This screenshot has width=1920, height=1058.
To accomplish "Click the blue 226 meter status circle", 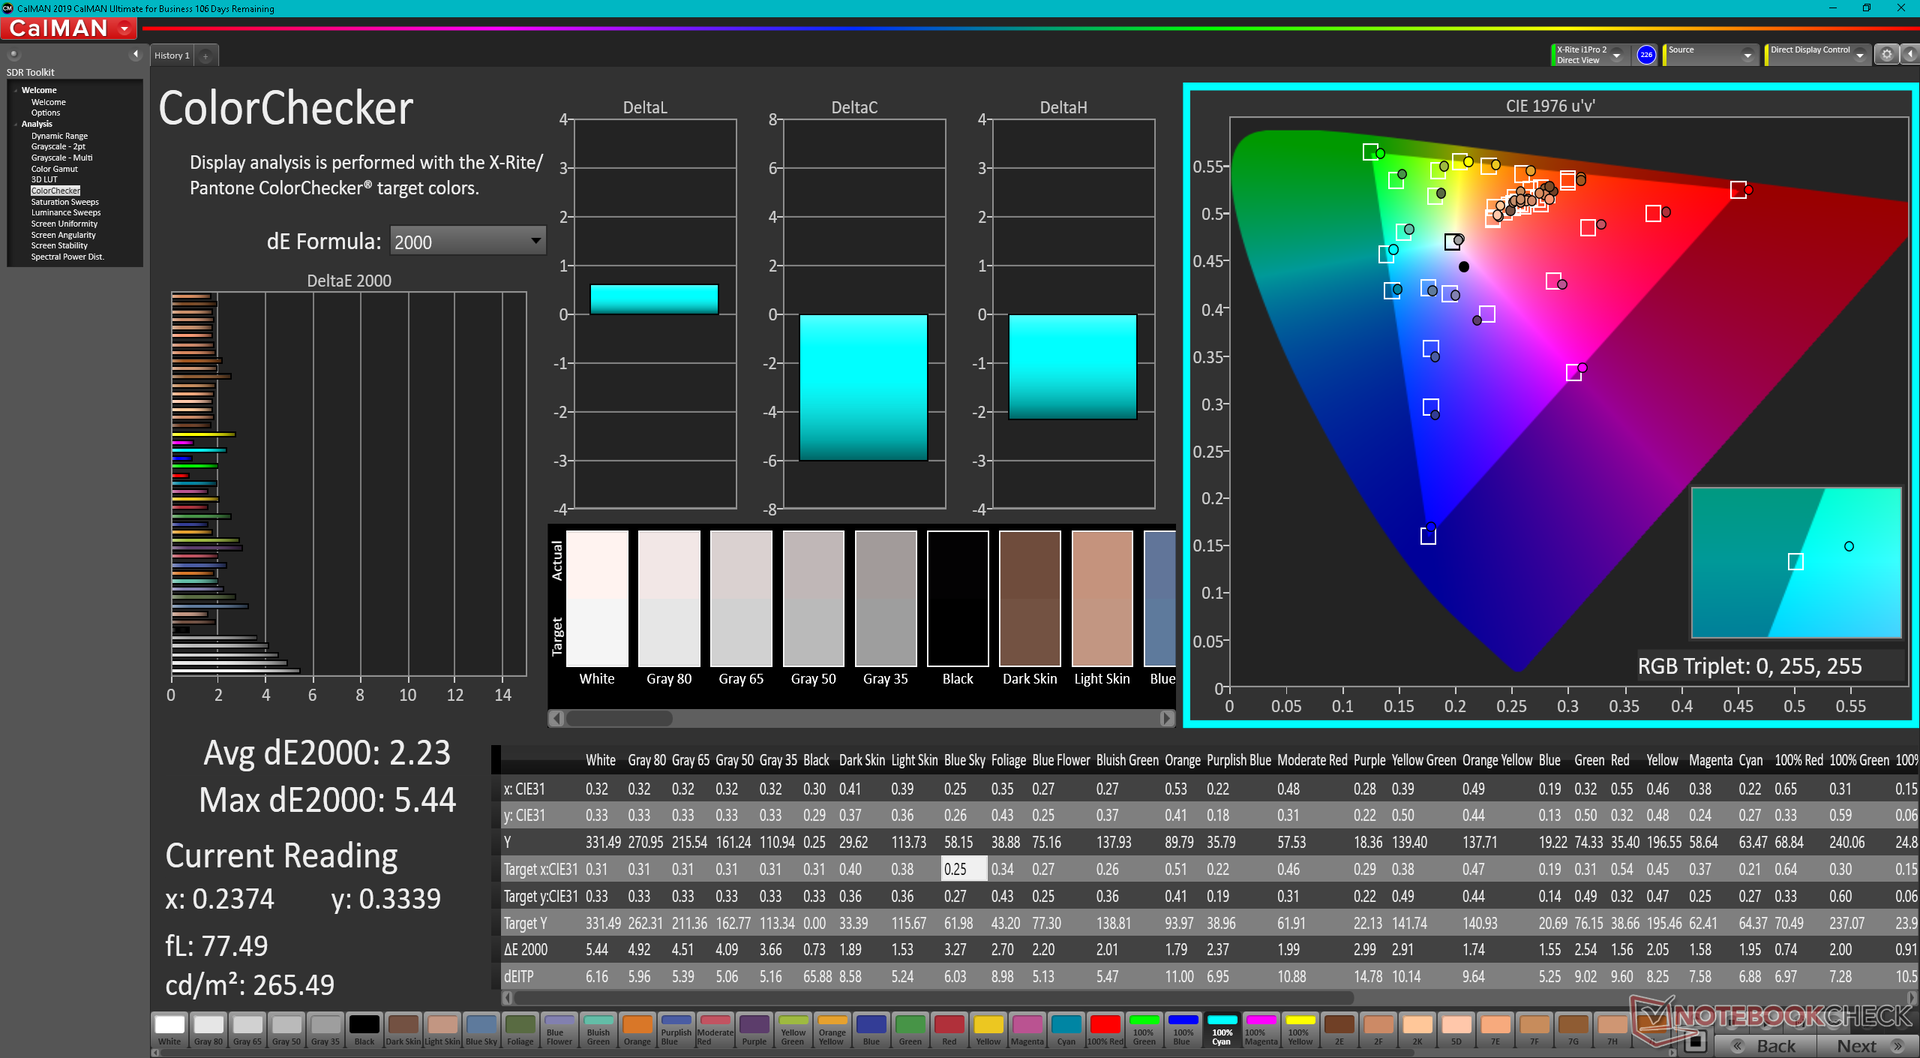I will tap(1646, 55).
